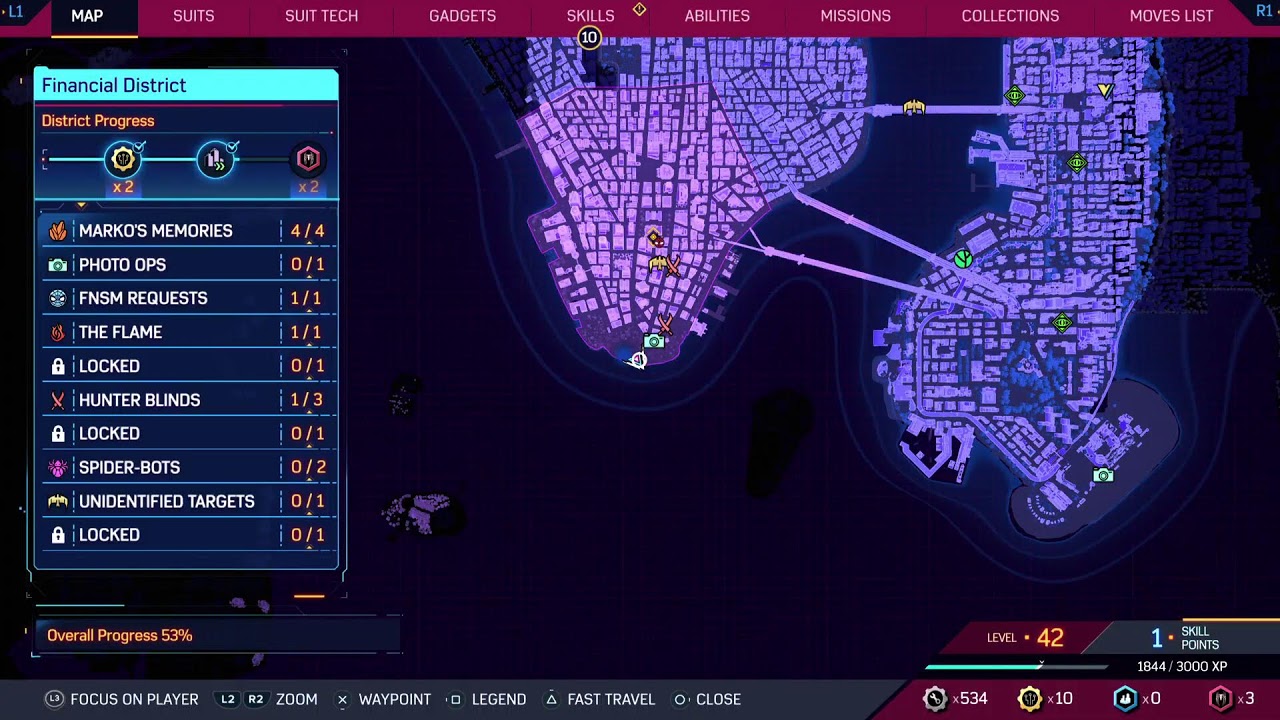Click the pink Hero Token district reward icon
The height and width of the screenshot is (720, 1280).
308,159
